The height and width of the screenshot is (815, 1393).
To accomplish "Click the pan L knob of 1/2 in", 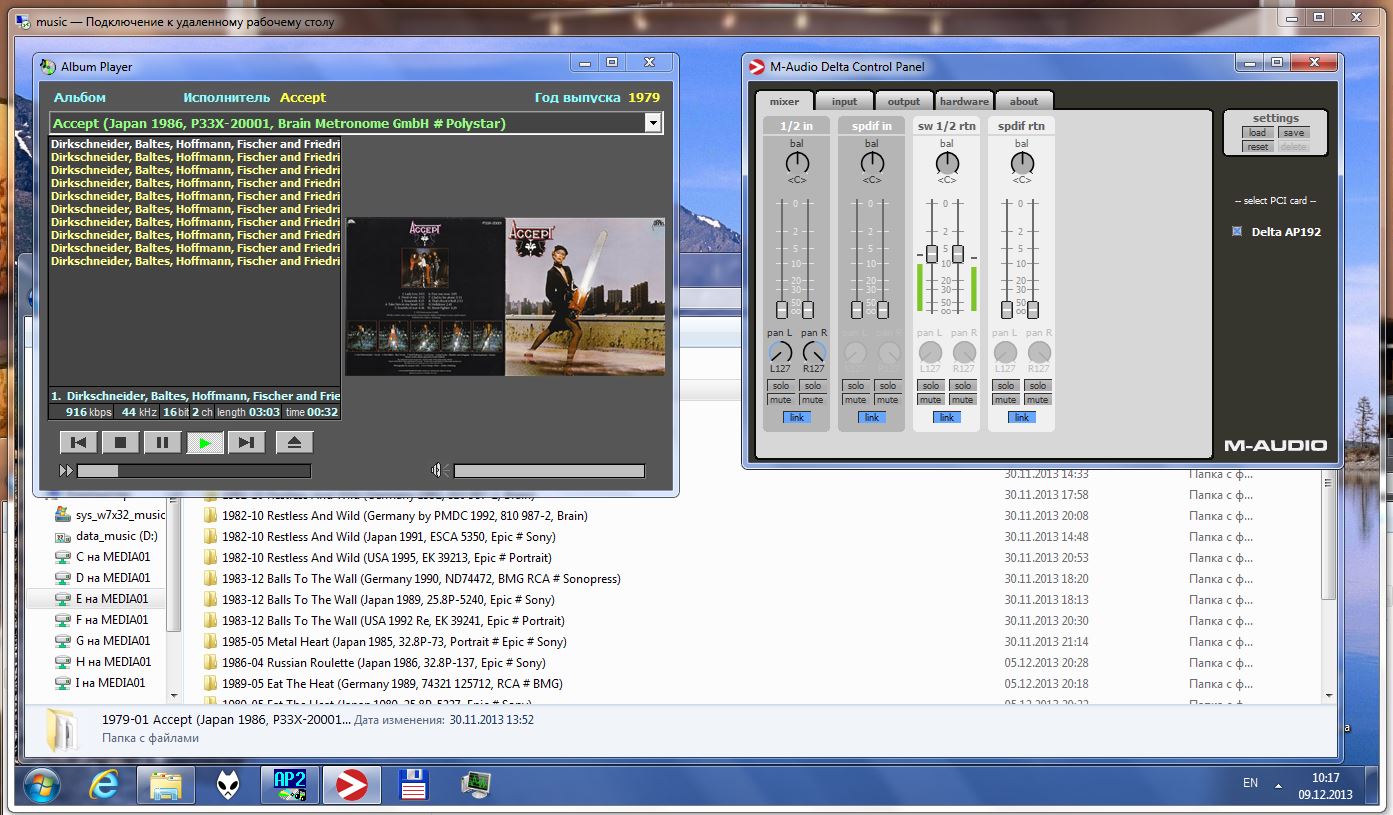I will (x=781, y=352).
